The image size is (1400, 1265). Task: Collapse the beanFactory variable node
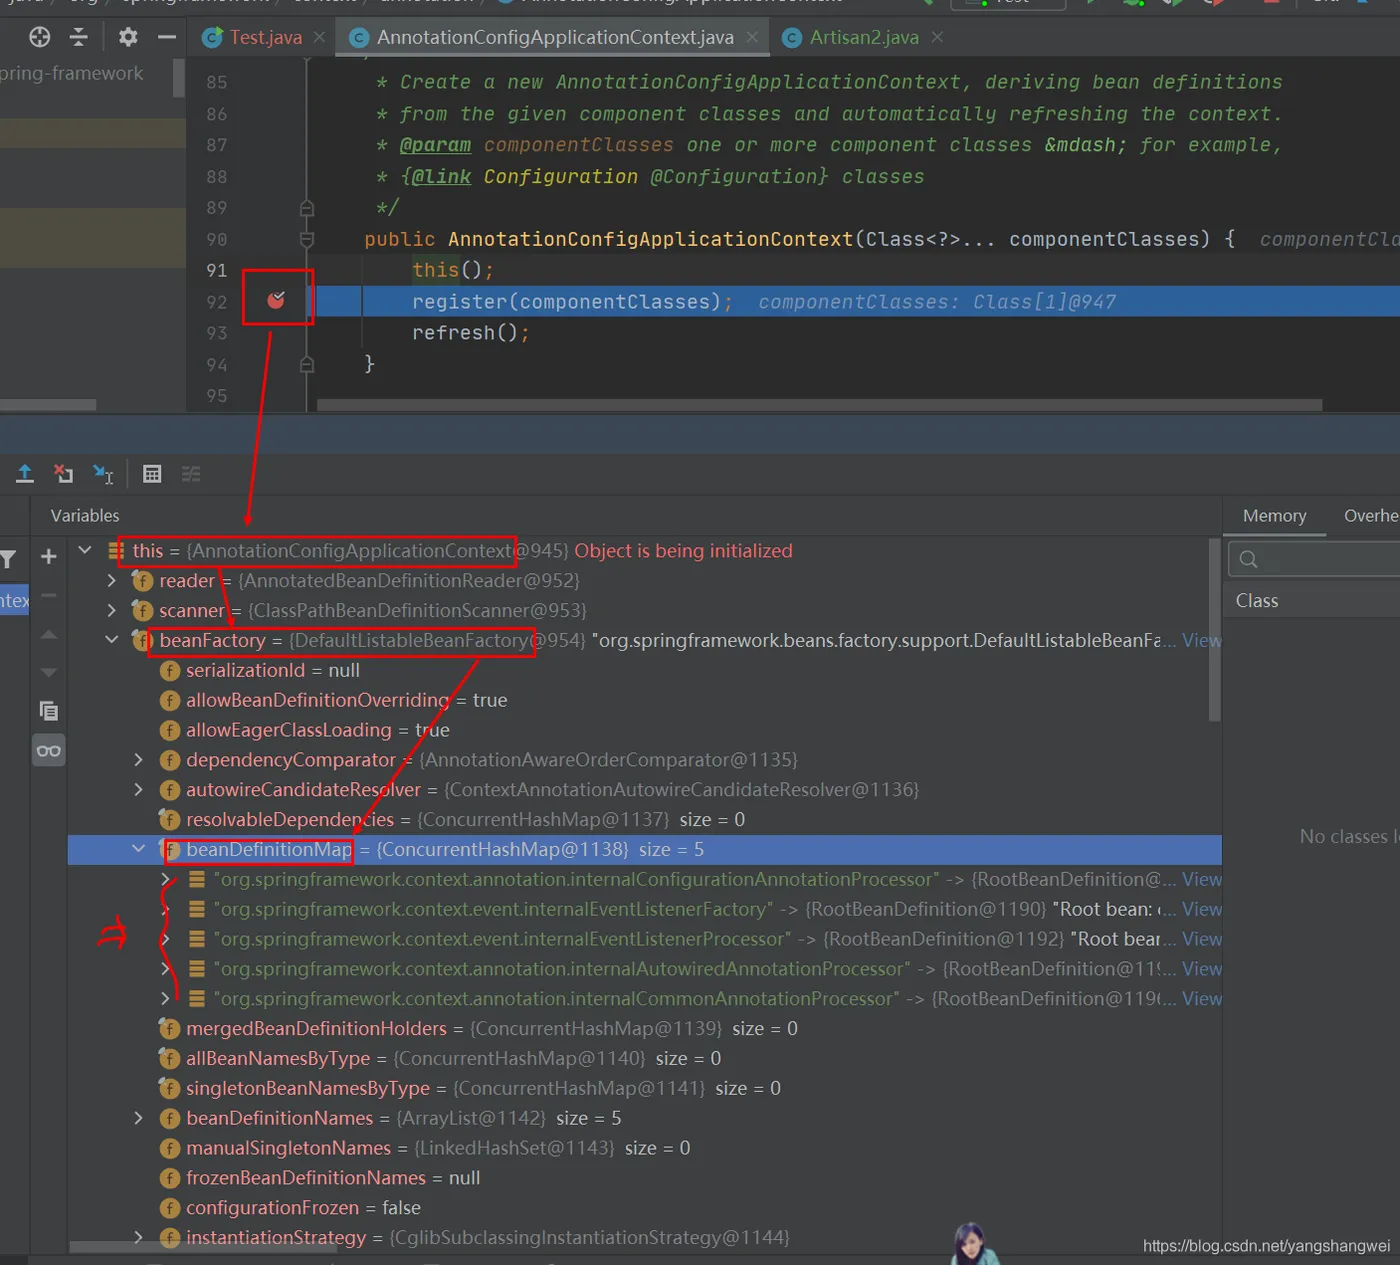click(112, 640)
